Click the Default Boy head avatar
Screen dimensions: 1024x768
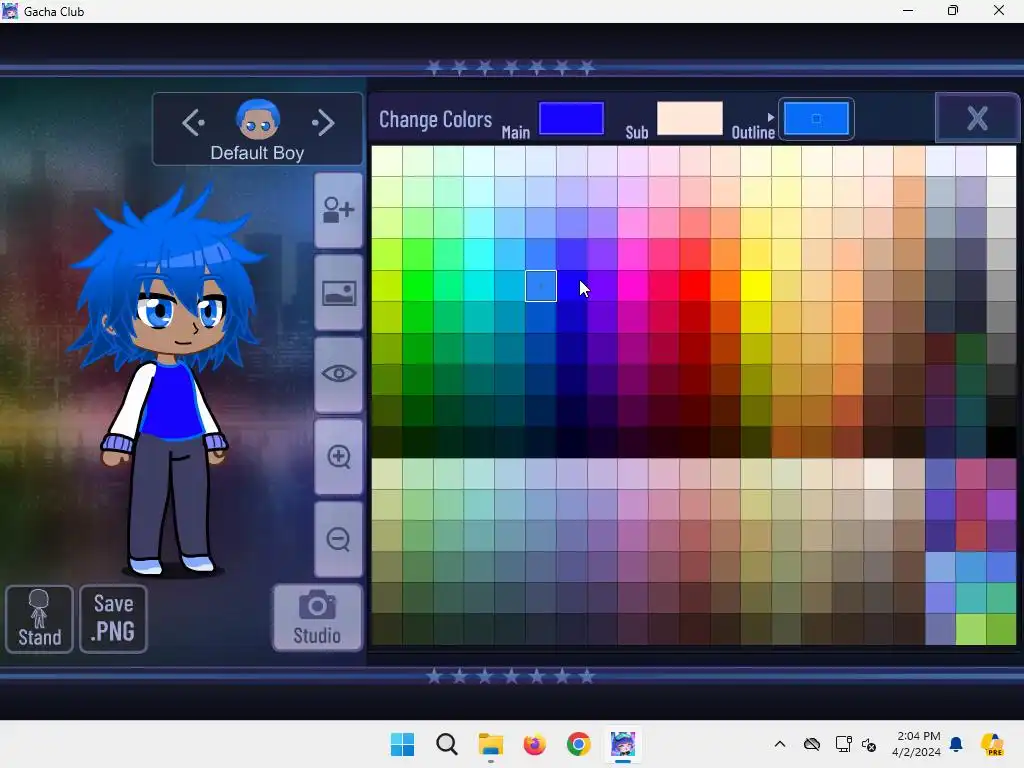[x=258, y=119]
